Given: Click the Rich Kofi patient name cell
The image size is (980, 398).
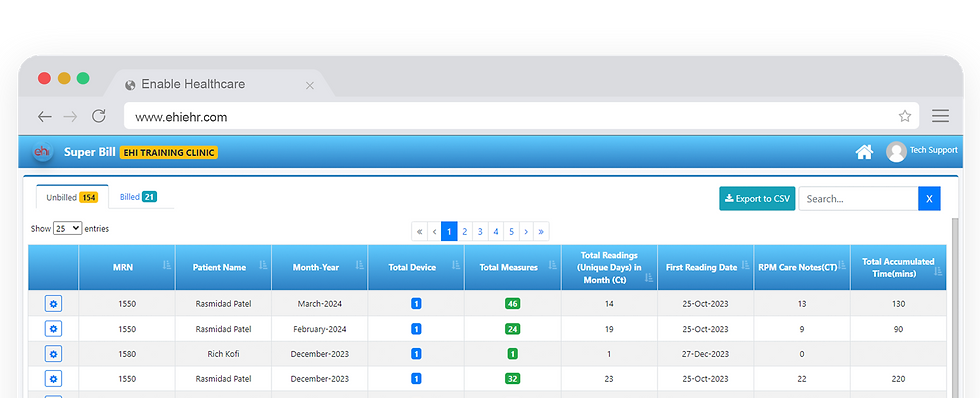Looking at the screenshot, I should [x=223, y=354].
